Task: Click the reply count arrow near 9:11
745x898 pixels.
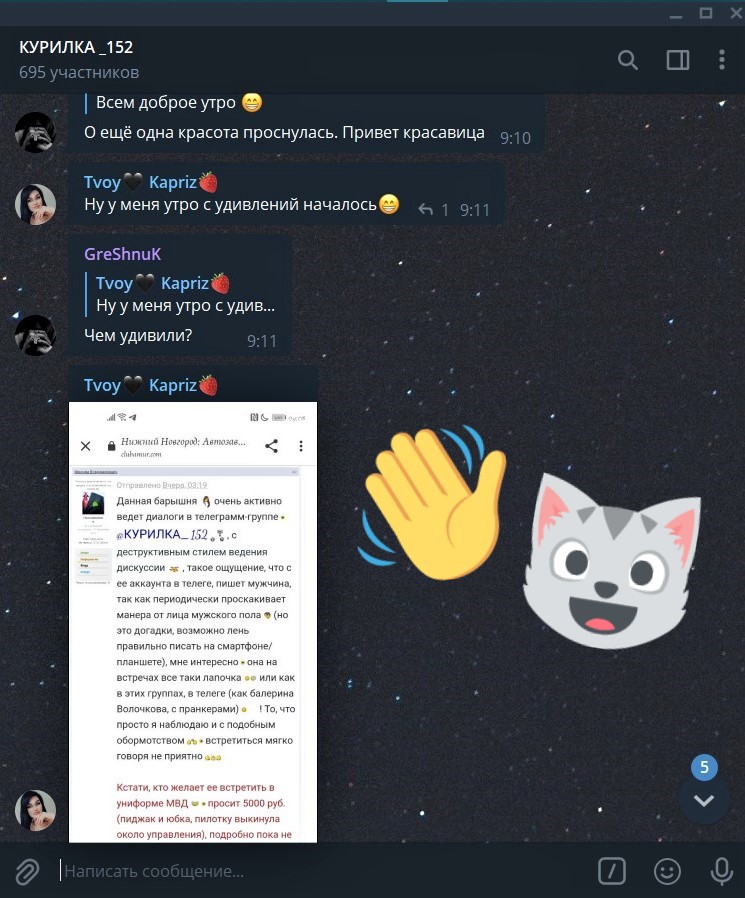Action: tap(432, 210)
